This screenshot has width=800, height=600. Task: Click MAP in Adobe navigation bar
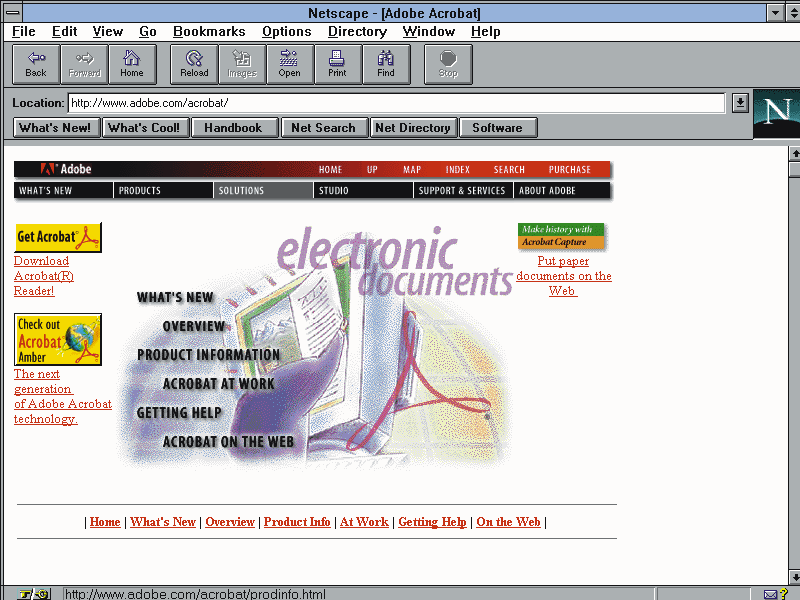(x=412, y=169)
